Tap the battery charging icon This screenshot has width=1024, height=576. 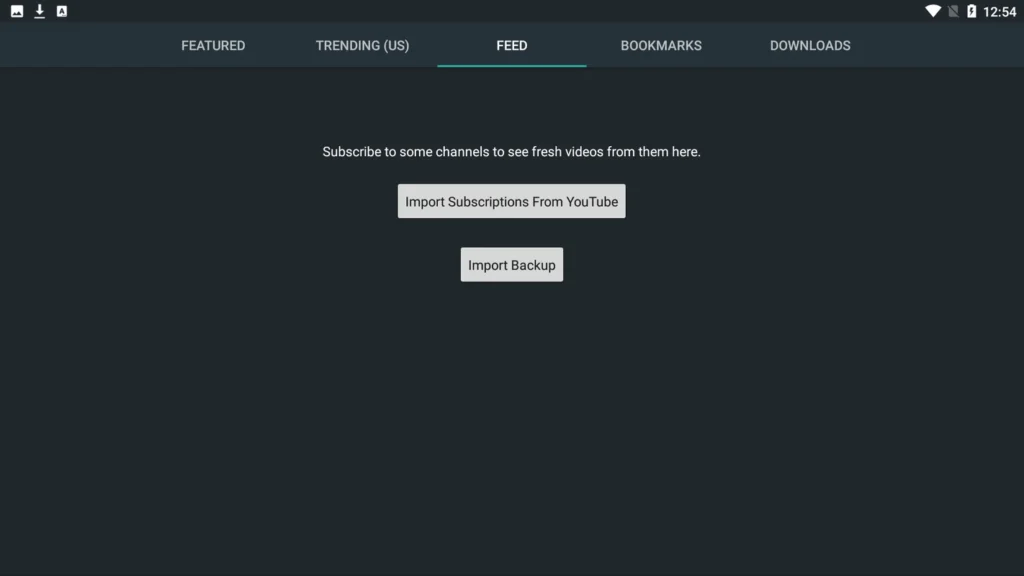pyautogui.click(x=972, y=11)
